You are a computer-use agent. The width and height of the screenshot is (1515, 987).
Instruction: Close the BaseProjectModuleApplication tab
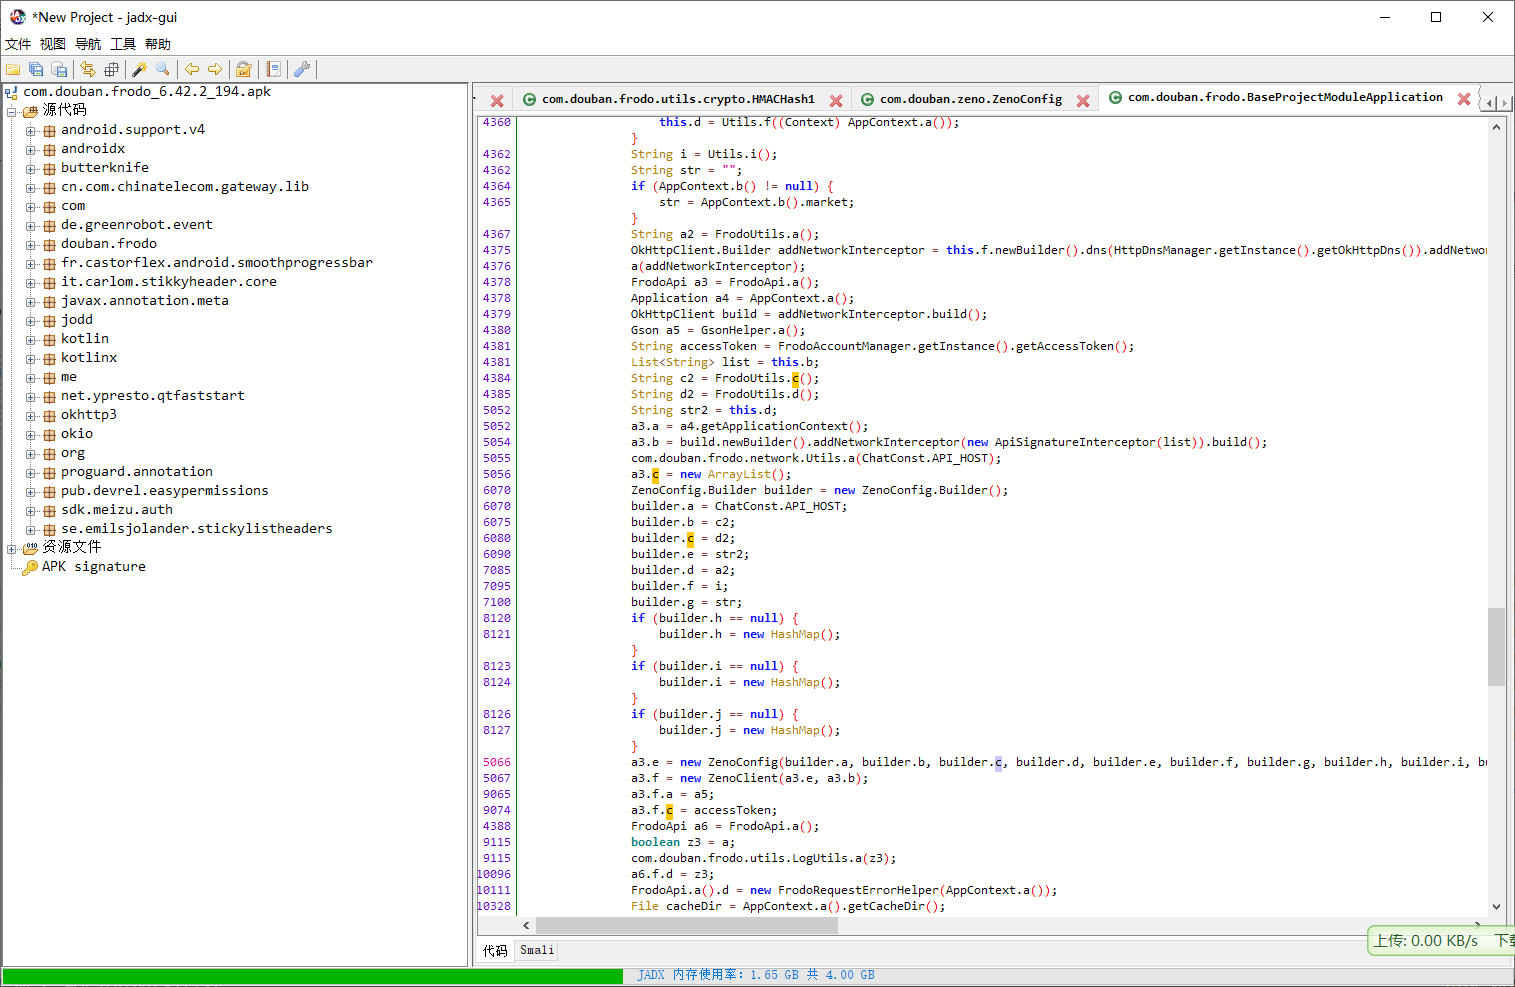(1464, 98)
